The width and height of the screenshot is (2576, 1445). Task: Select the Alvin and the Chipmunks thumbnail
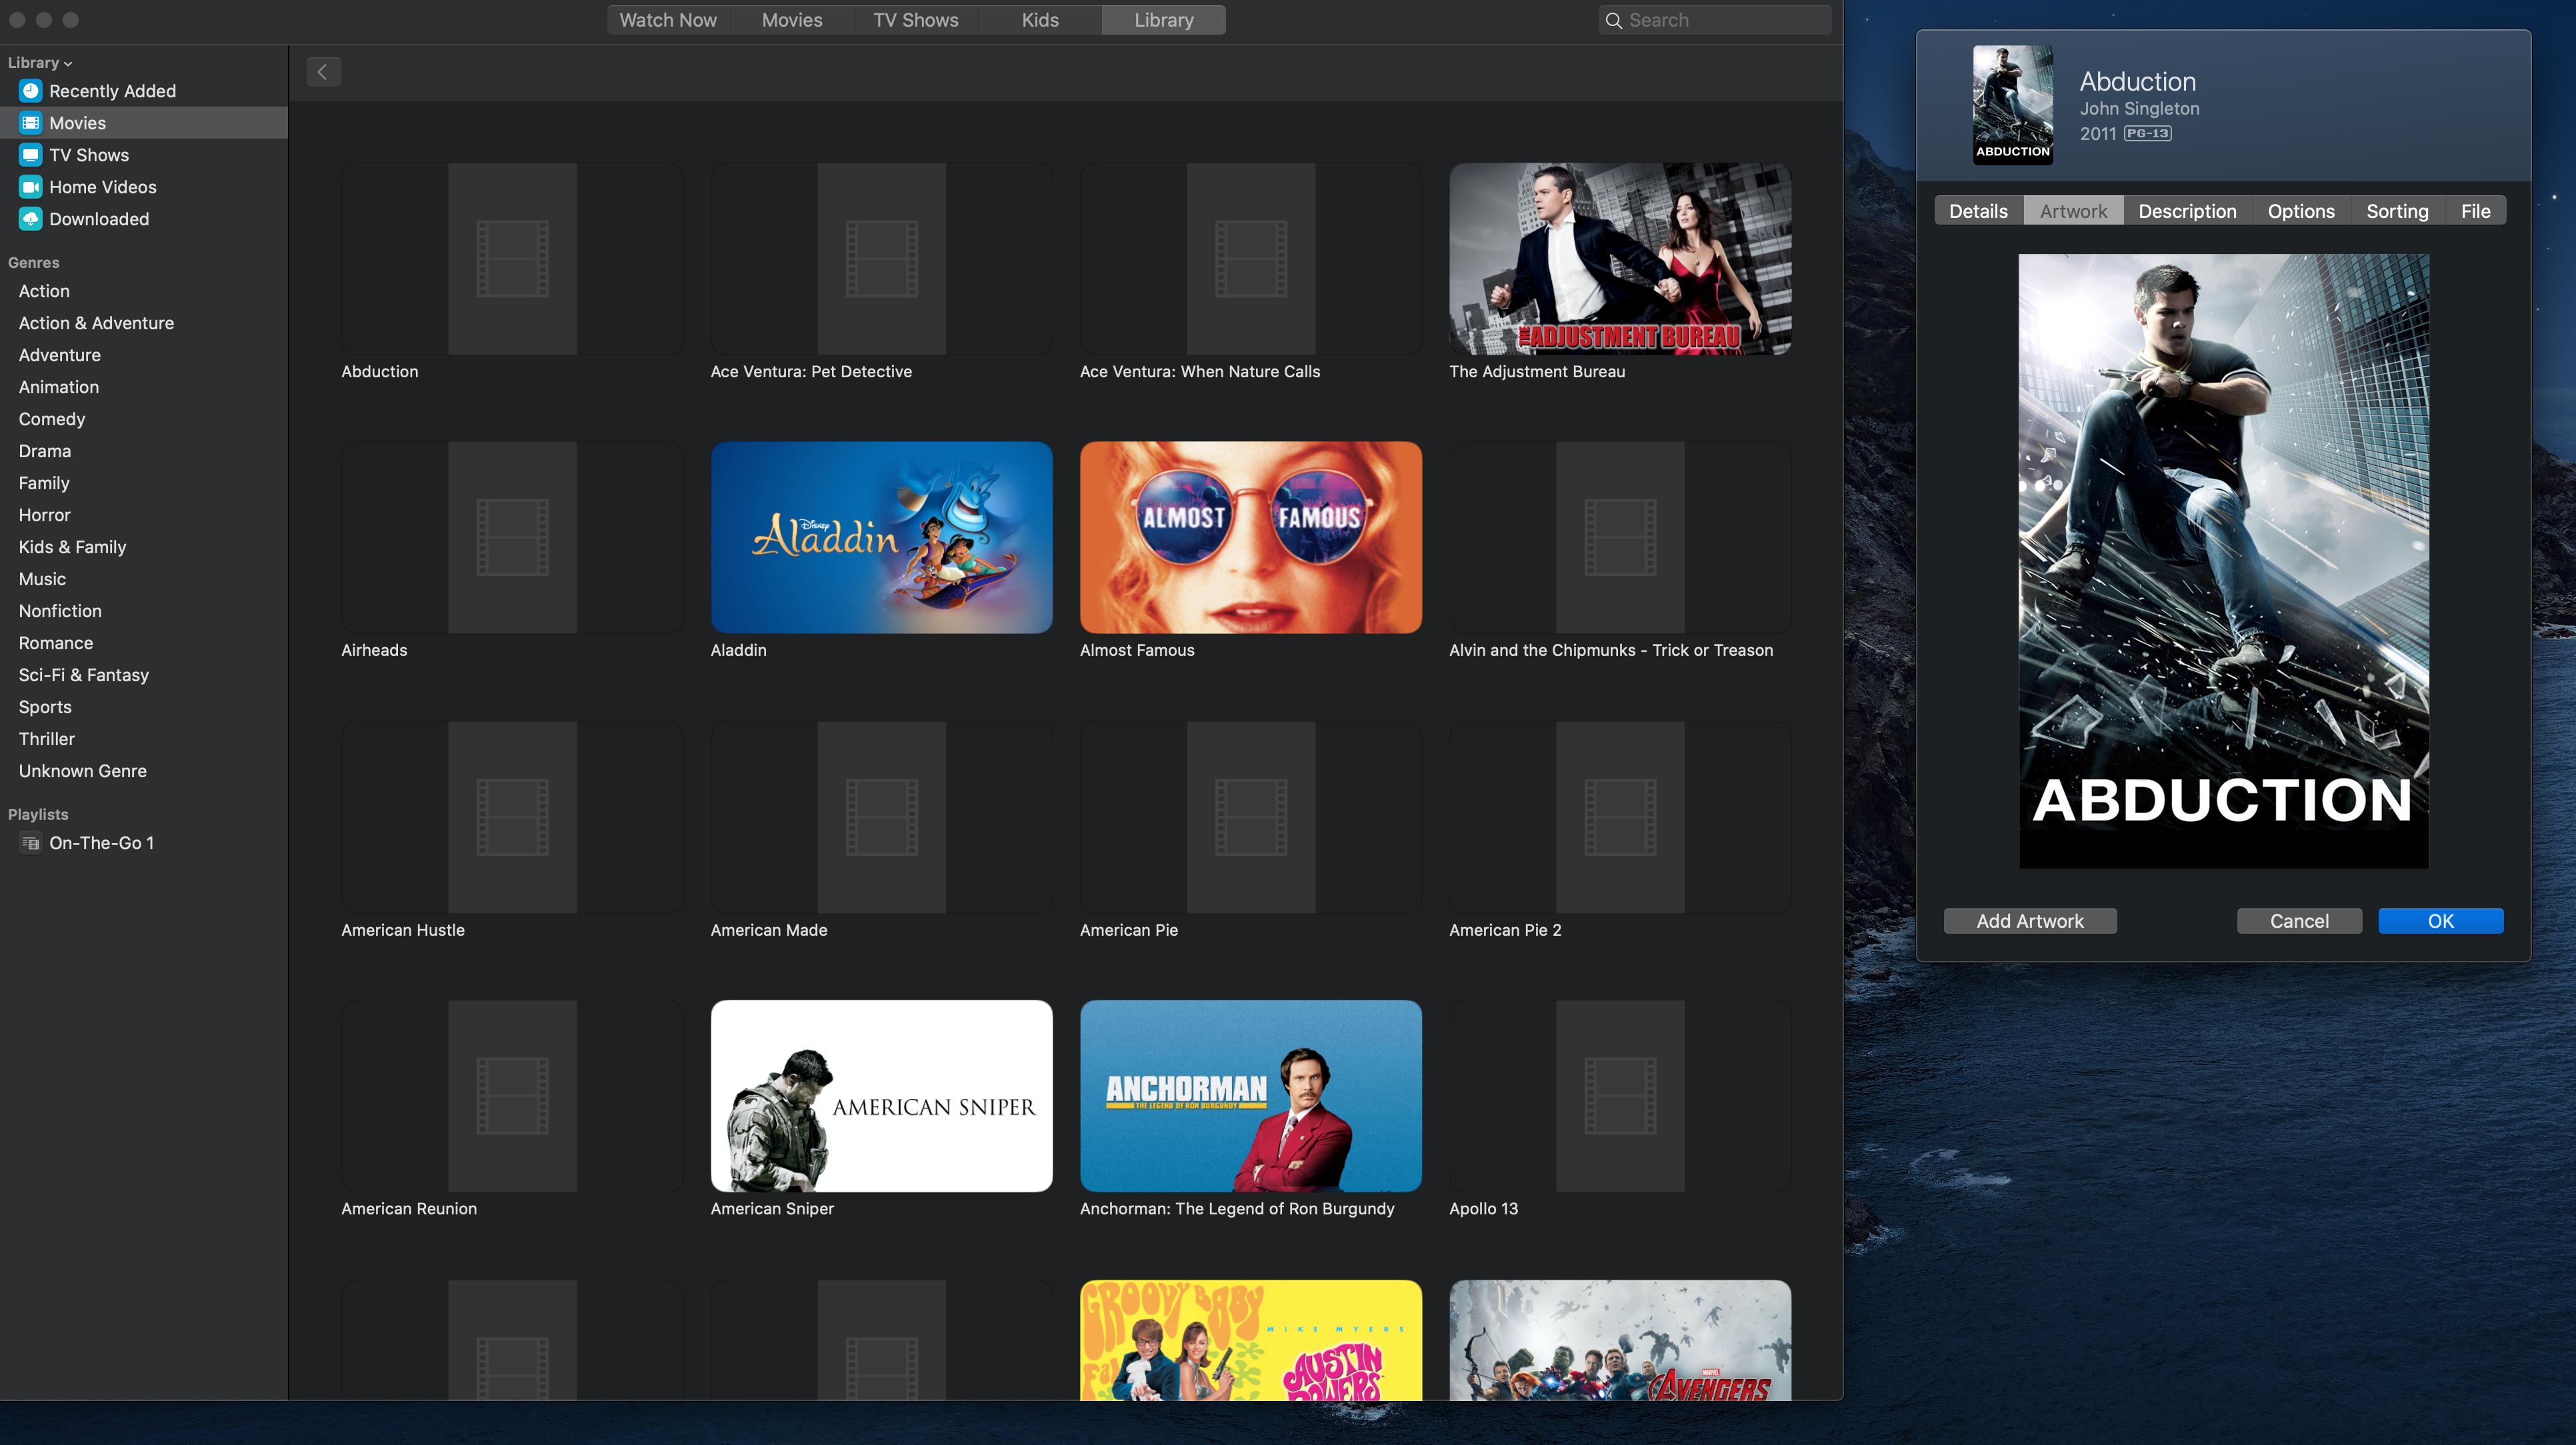pos(1620,538)
